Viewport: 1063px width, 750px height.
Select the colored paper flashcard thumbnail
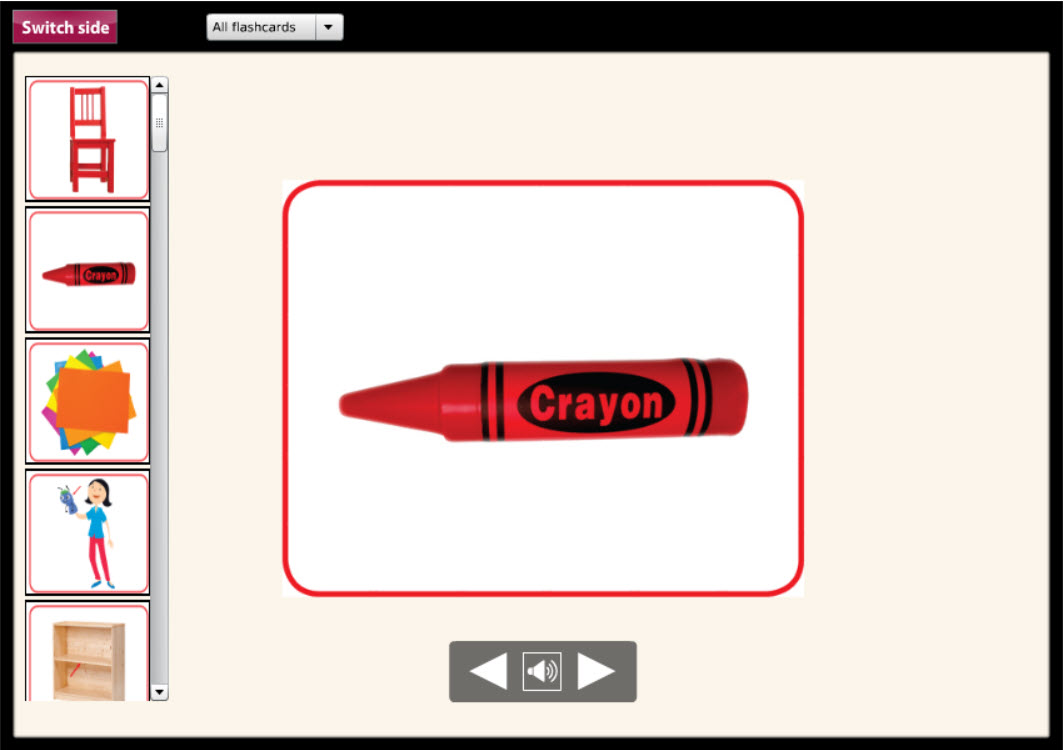click(x=88, y=401)
